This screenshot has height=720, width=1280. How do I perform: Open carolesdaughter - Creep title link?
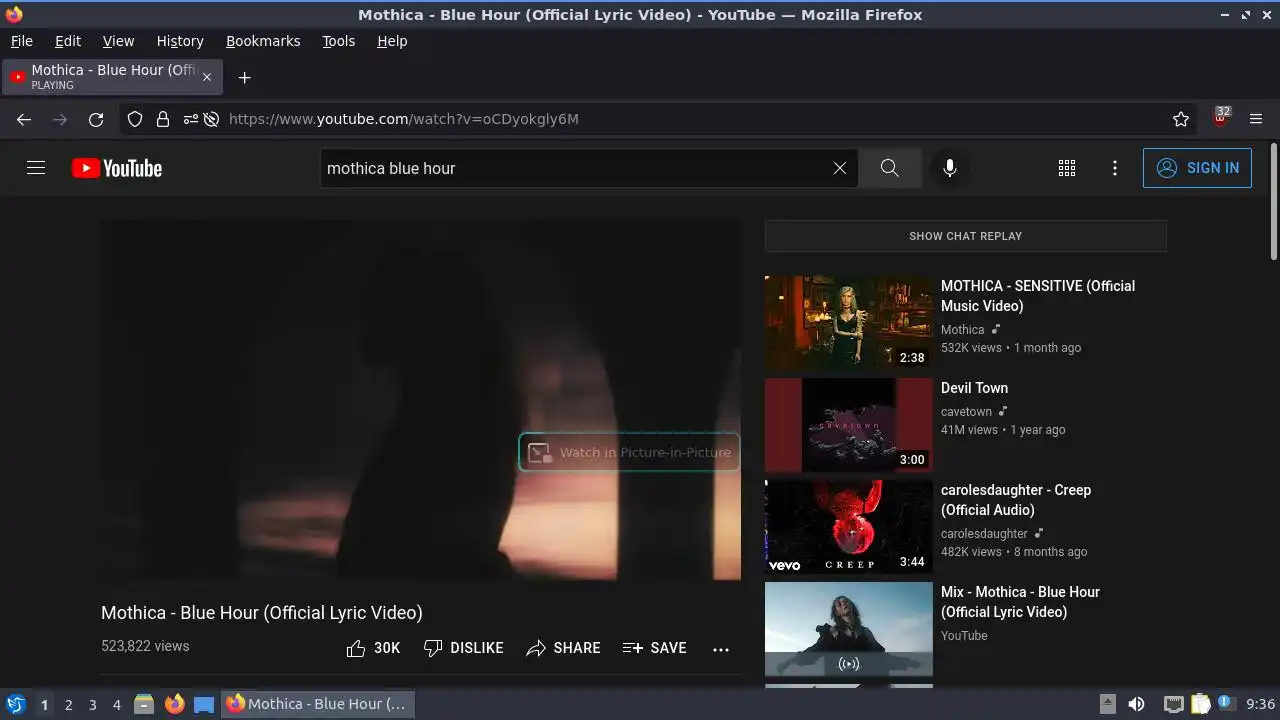[1016, 500]
